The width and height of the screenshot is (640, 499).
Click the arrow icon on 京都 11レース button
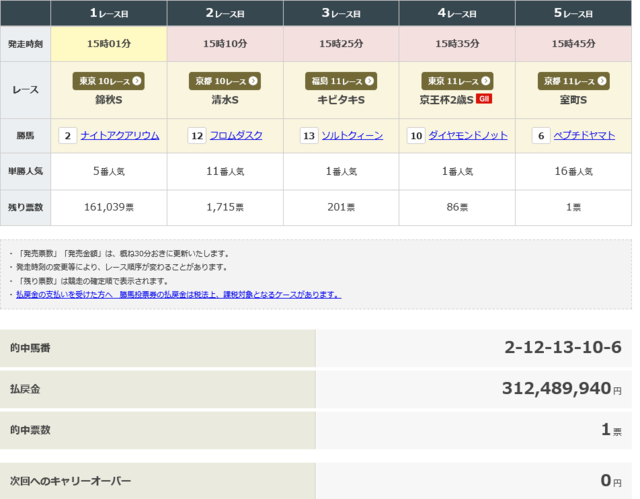point(601,81)
